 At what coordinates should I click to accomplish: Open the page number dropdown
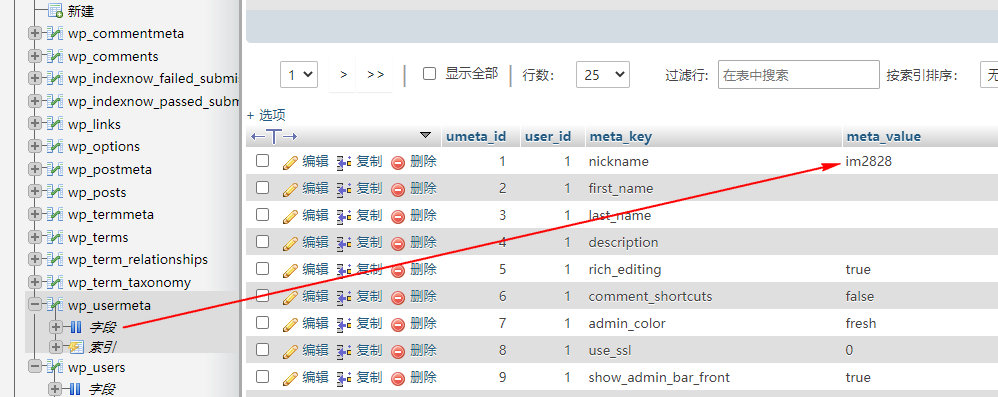coord(299,74)
